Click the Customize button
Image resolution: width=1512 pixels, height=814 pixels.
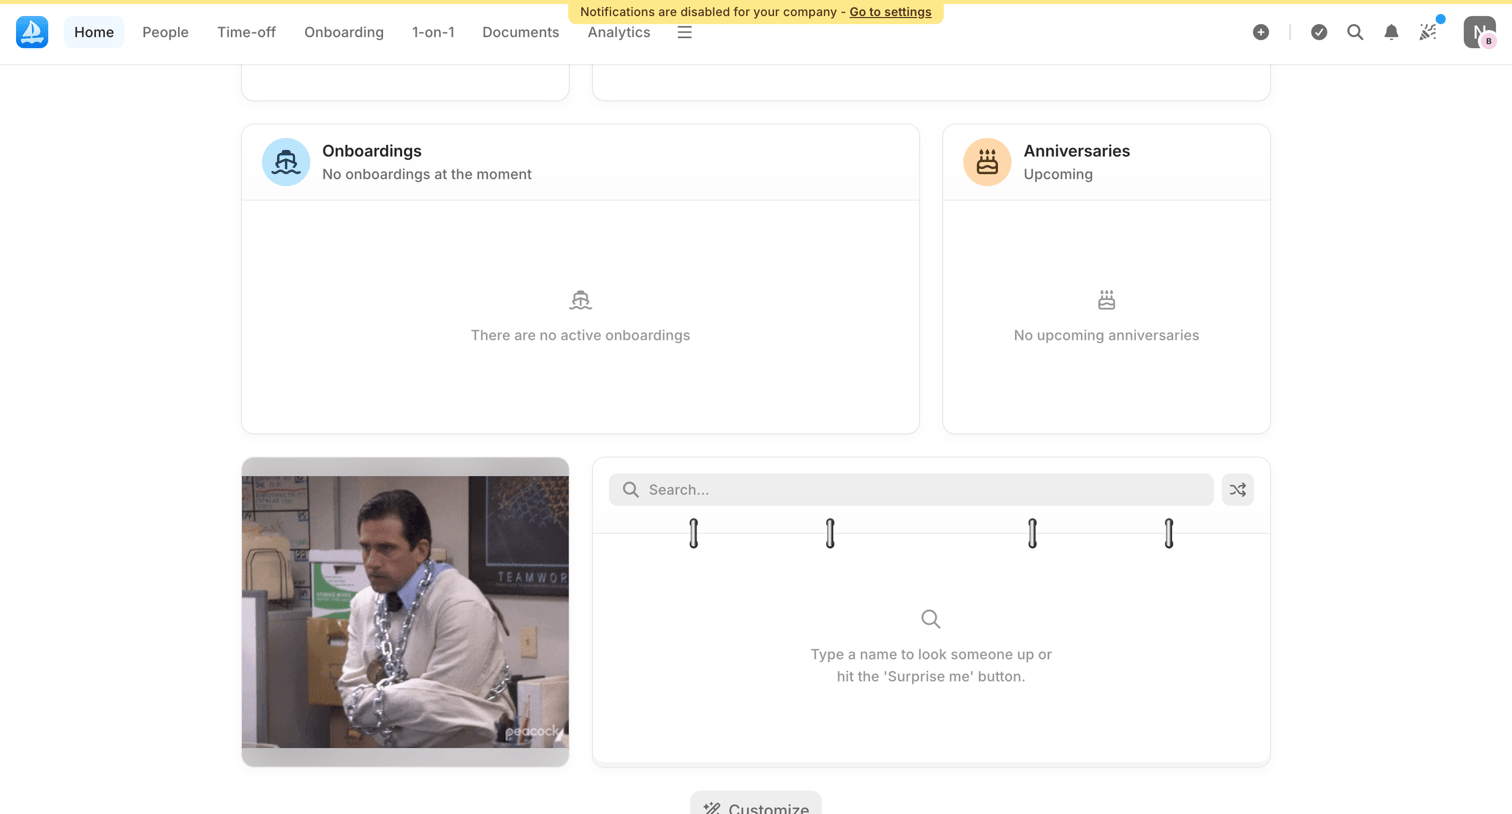756,803
